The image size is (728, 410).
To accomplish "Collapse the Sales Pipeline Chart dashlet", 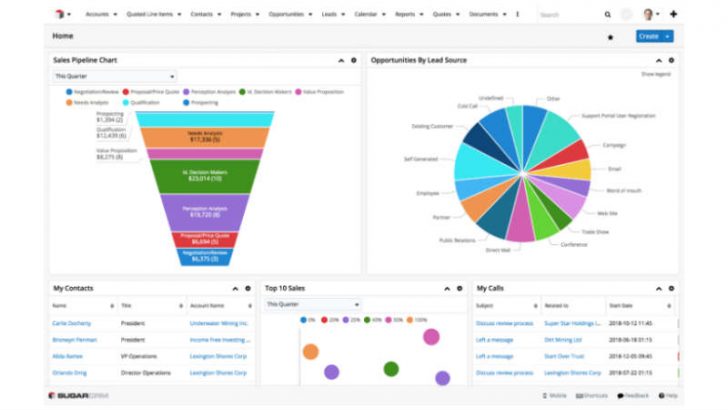I will [341, 60].
